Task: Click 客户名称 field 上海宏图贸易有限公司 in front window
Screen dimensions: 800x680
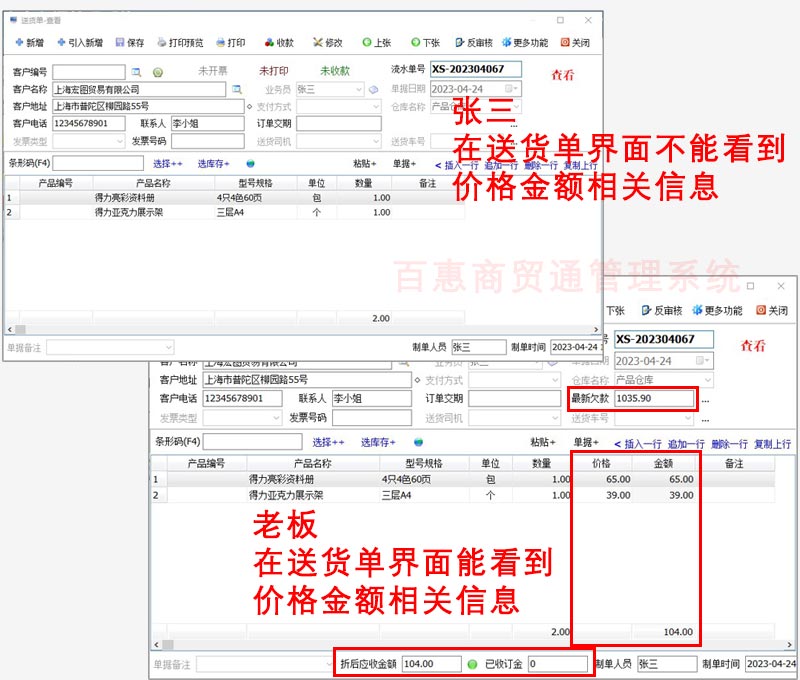Action: tap(139, 89)
